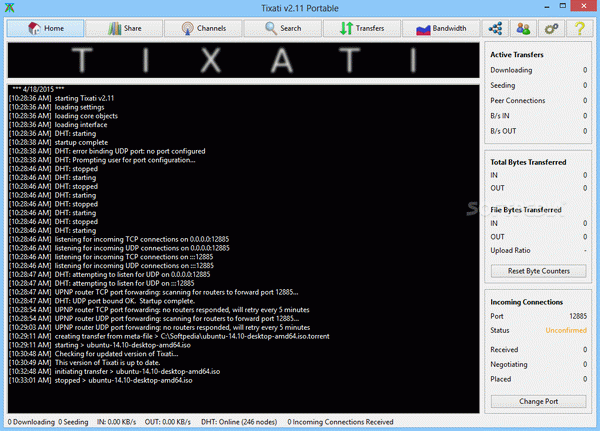The image size is (600, 431).
Task: Click log line 'starting Tixati v2.11'
Action: pos(62,98)
